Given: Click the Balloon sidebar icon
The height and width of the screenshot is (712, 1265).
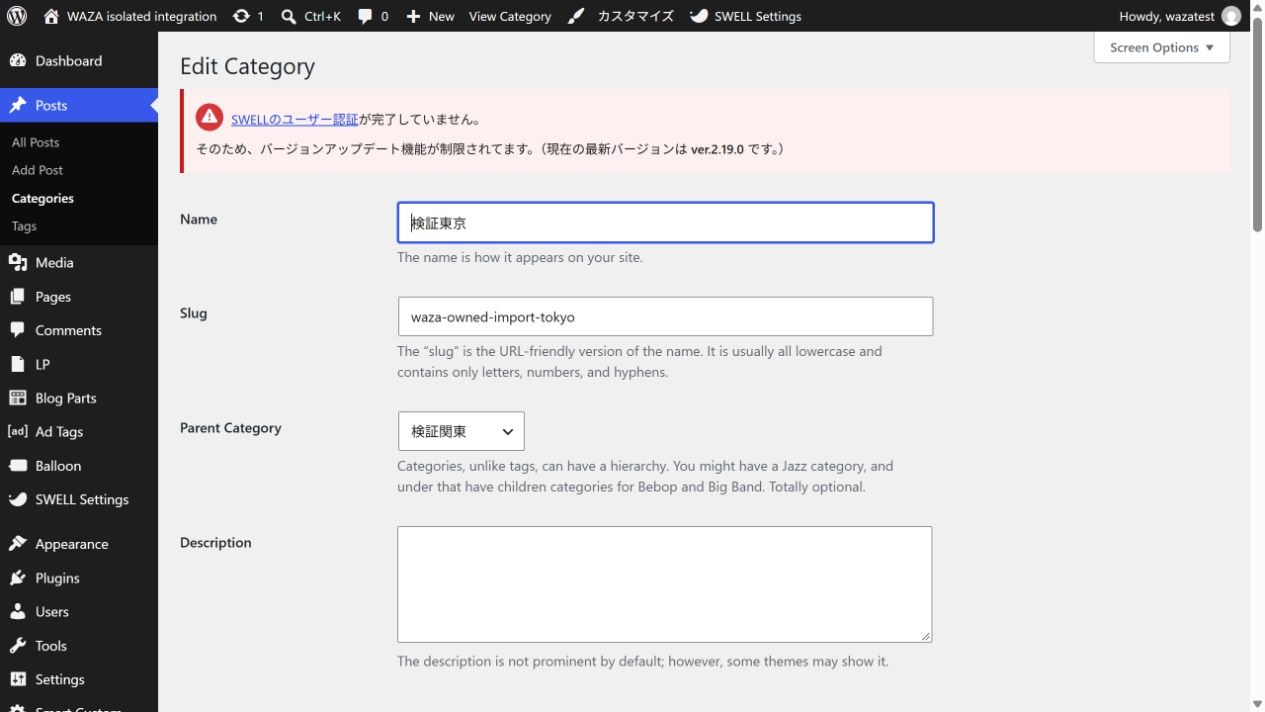Looking at the screenshot, I should coord(17,466).
